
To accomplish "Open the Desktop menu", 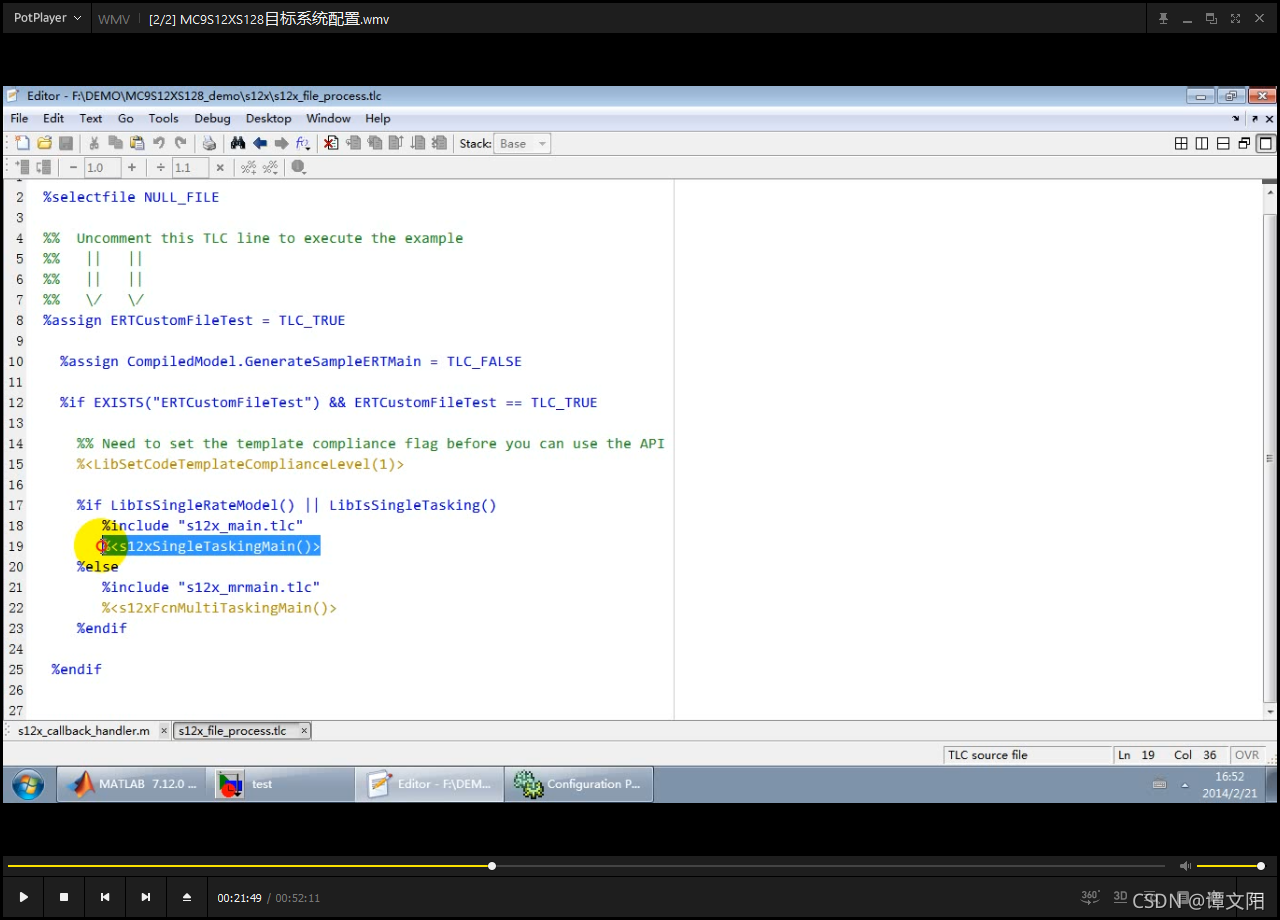I will (268, 118).
